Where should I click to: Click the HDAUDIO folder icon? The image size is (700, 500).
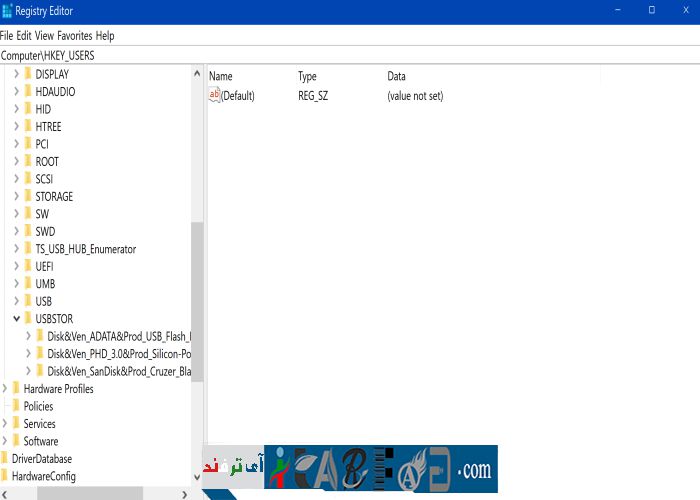(x=27, y=92)
